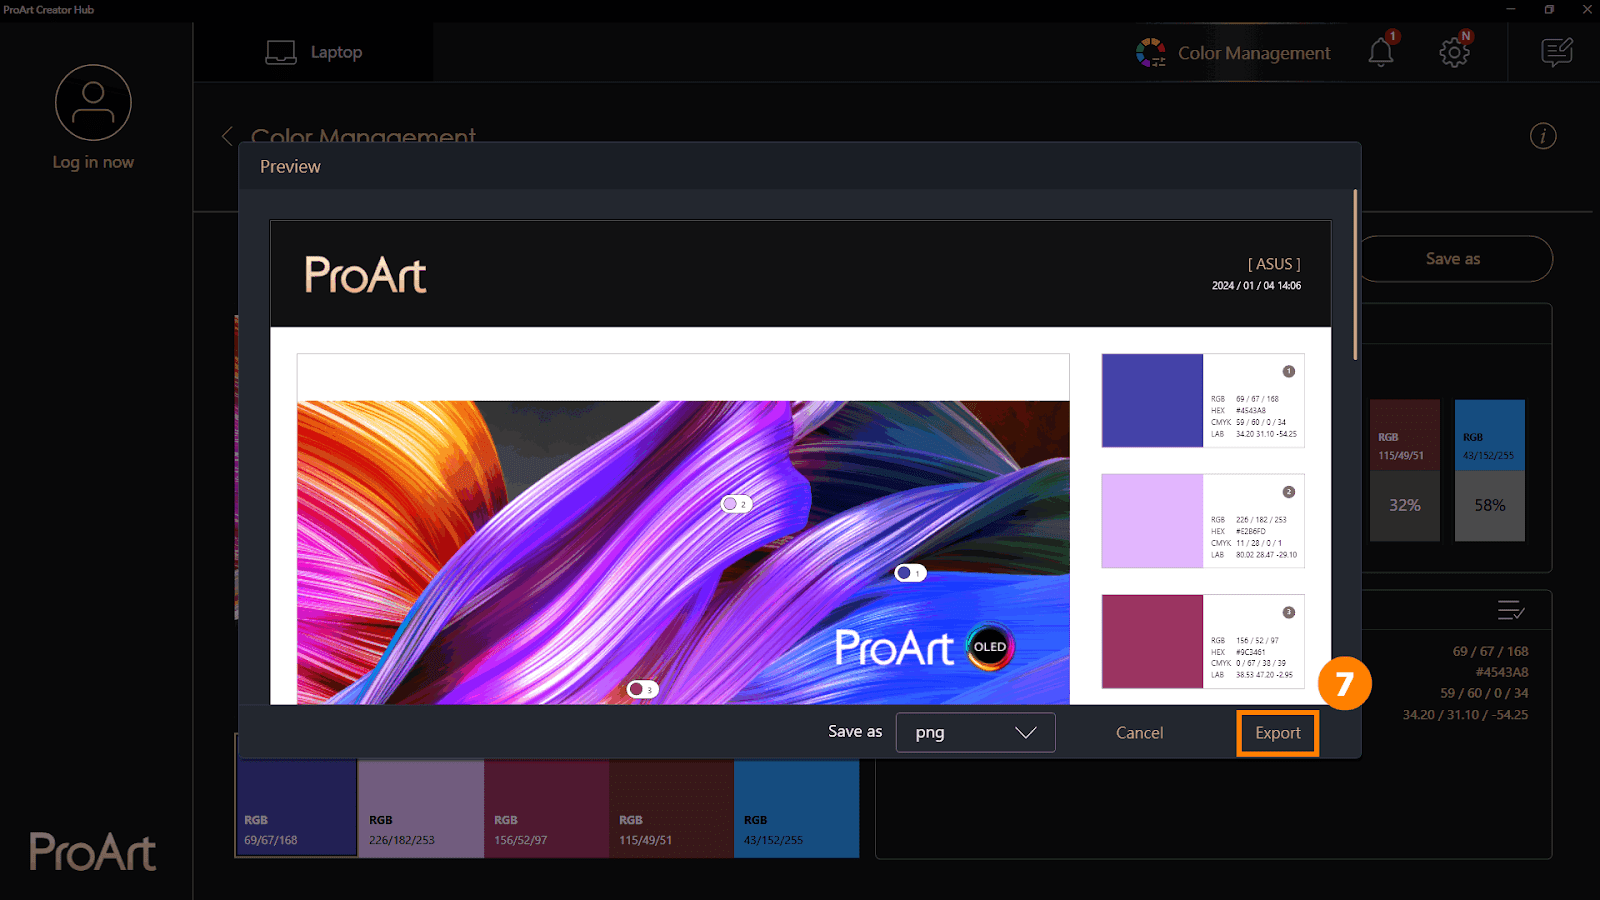This screenshot has width=1600, height=900.
Task: Click the hex value #4543A8
Action: pos(1501,672)
